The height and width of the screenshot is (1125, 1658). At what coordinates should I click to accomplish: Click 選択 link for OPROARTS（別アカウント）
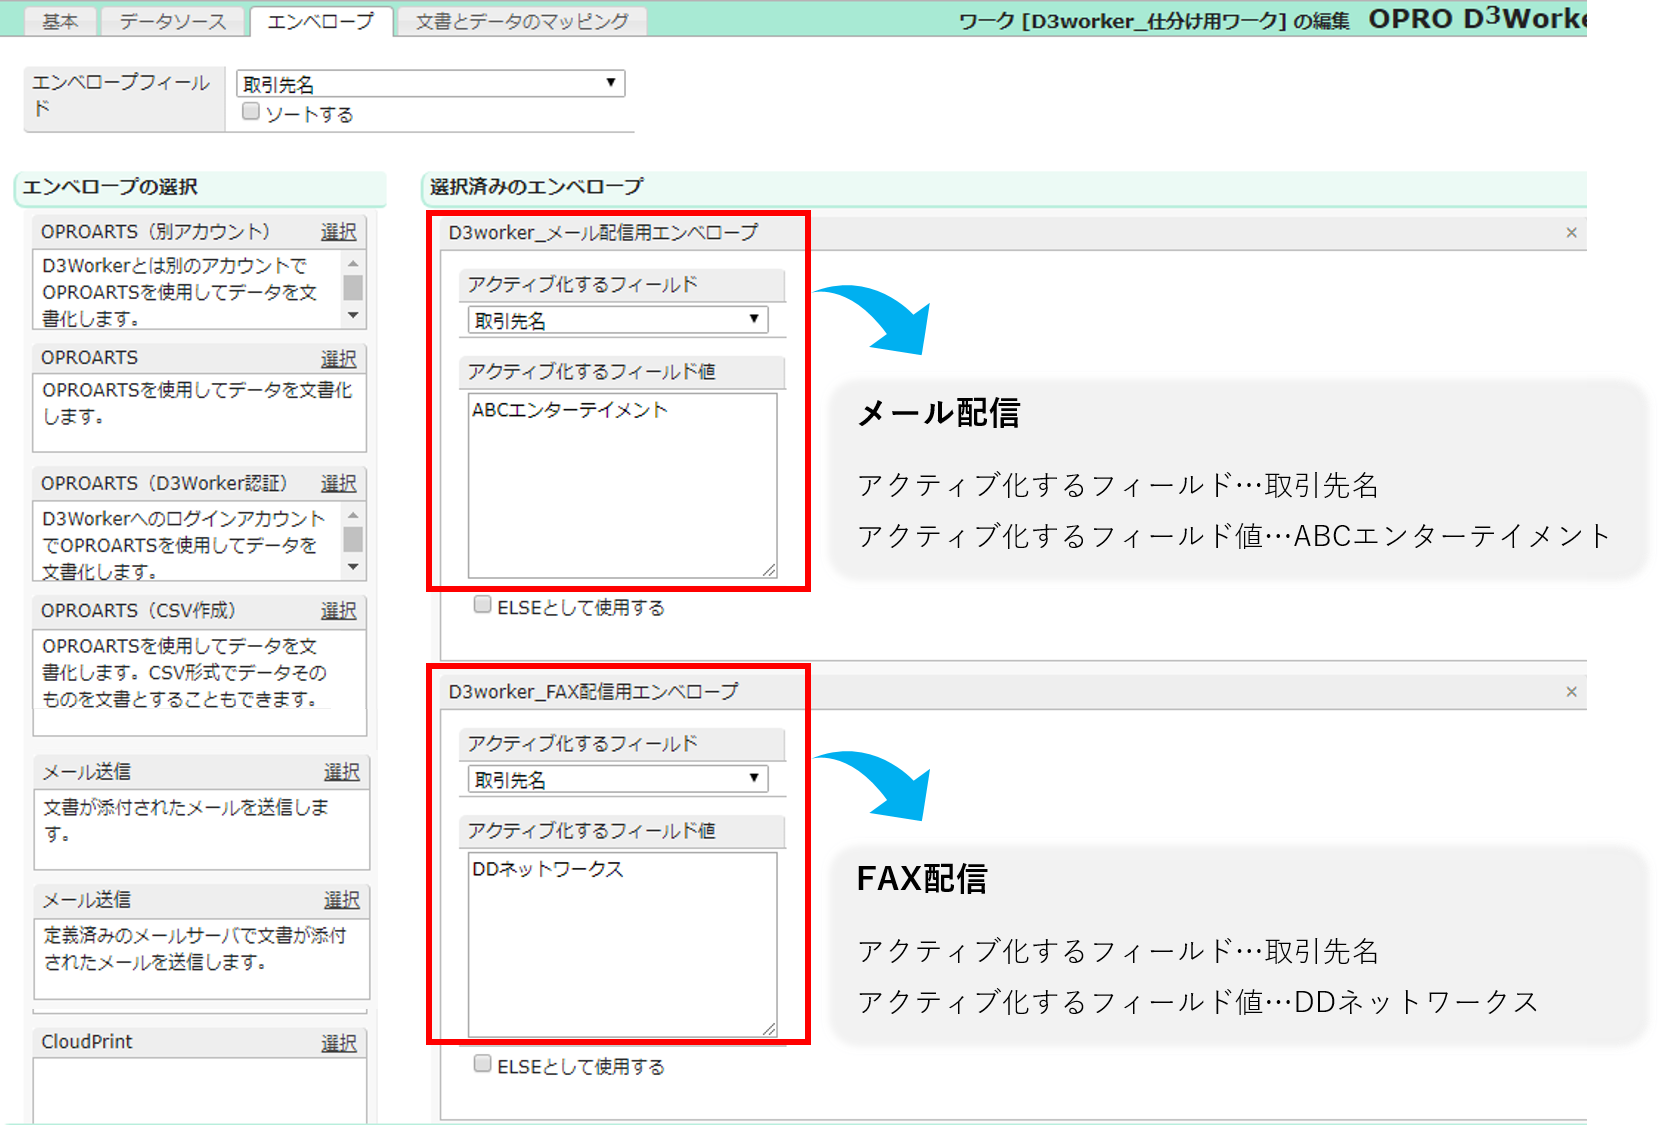click(x=338, y=232)
